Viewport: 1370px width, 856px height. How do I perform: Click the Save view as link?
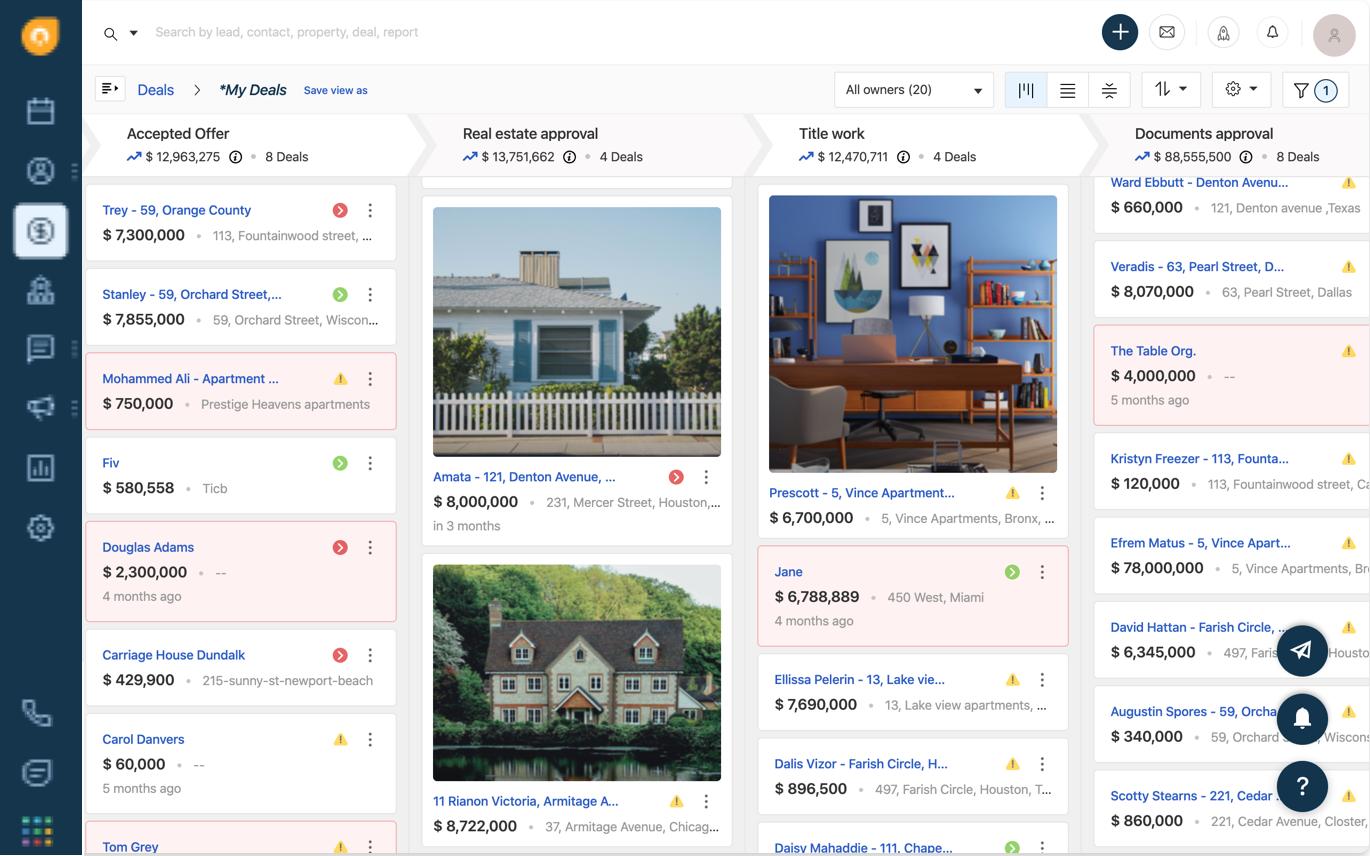pos(335,91)
